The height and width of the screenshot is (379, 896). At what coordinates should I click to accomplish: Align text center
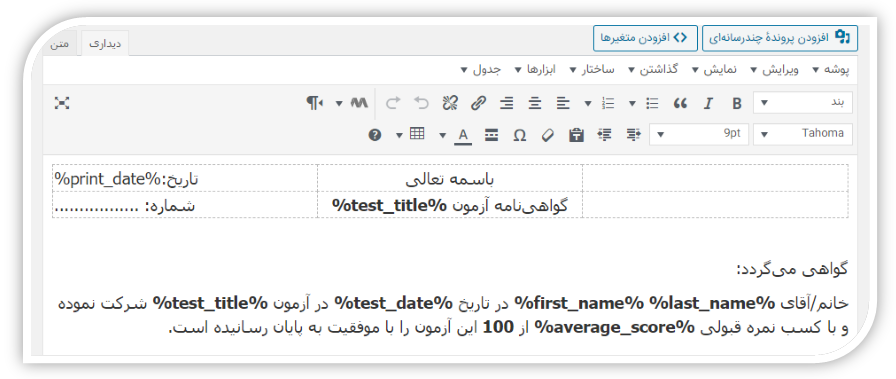pyautogui.click(x=534, y=103)
